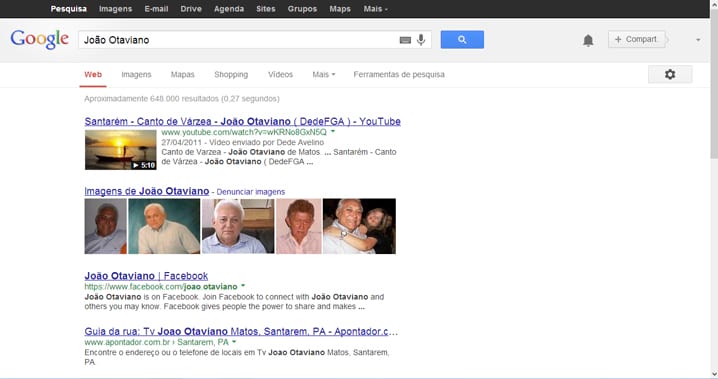The width and height of the screenshot is (718, 379).
Task: Switch to the Vídeos search tab
Action: tap(280, 74)
